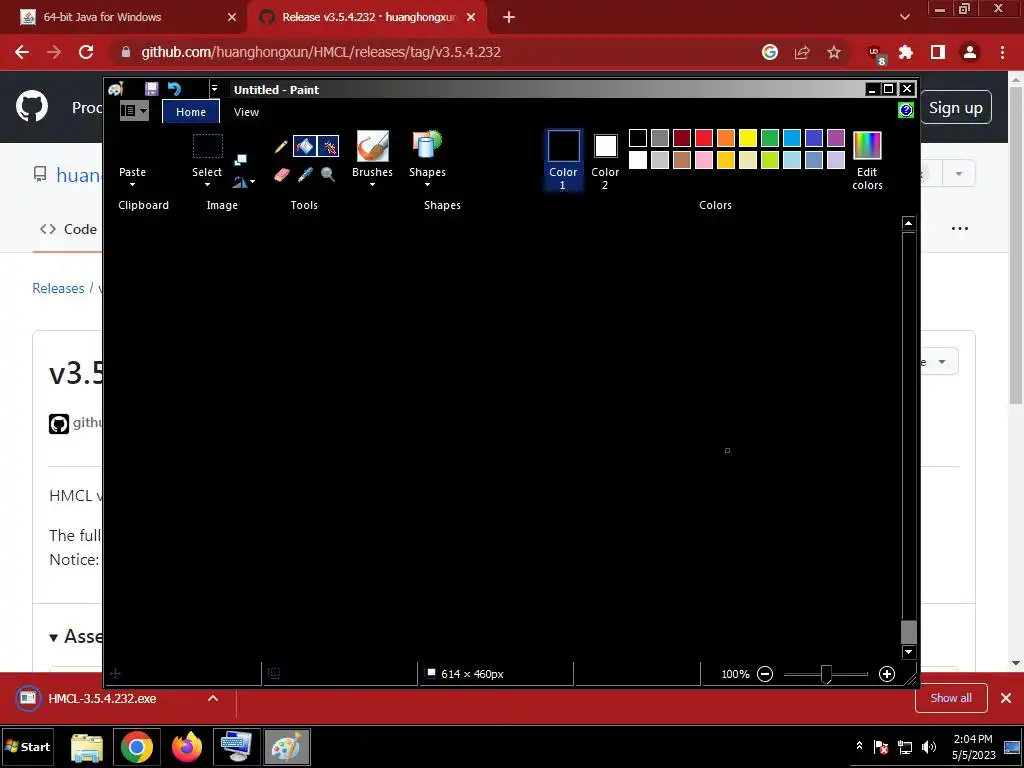Open the Brushes tool button
Image resolution: width=1024 pixels, height=768 pixels.
click(x=372, y=146)
